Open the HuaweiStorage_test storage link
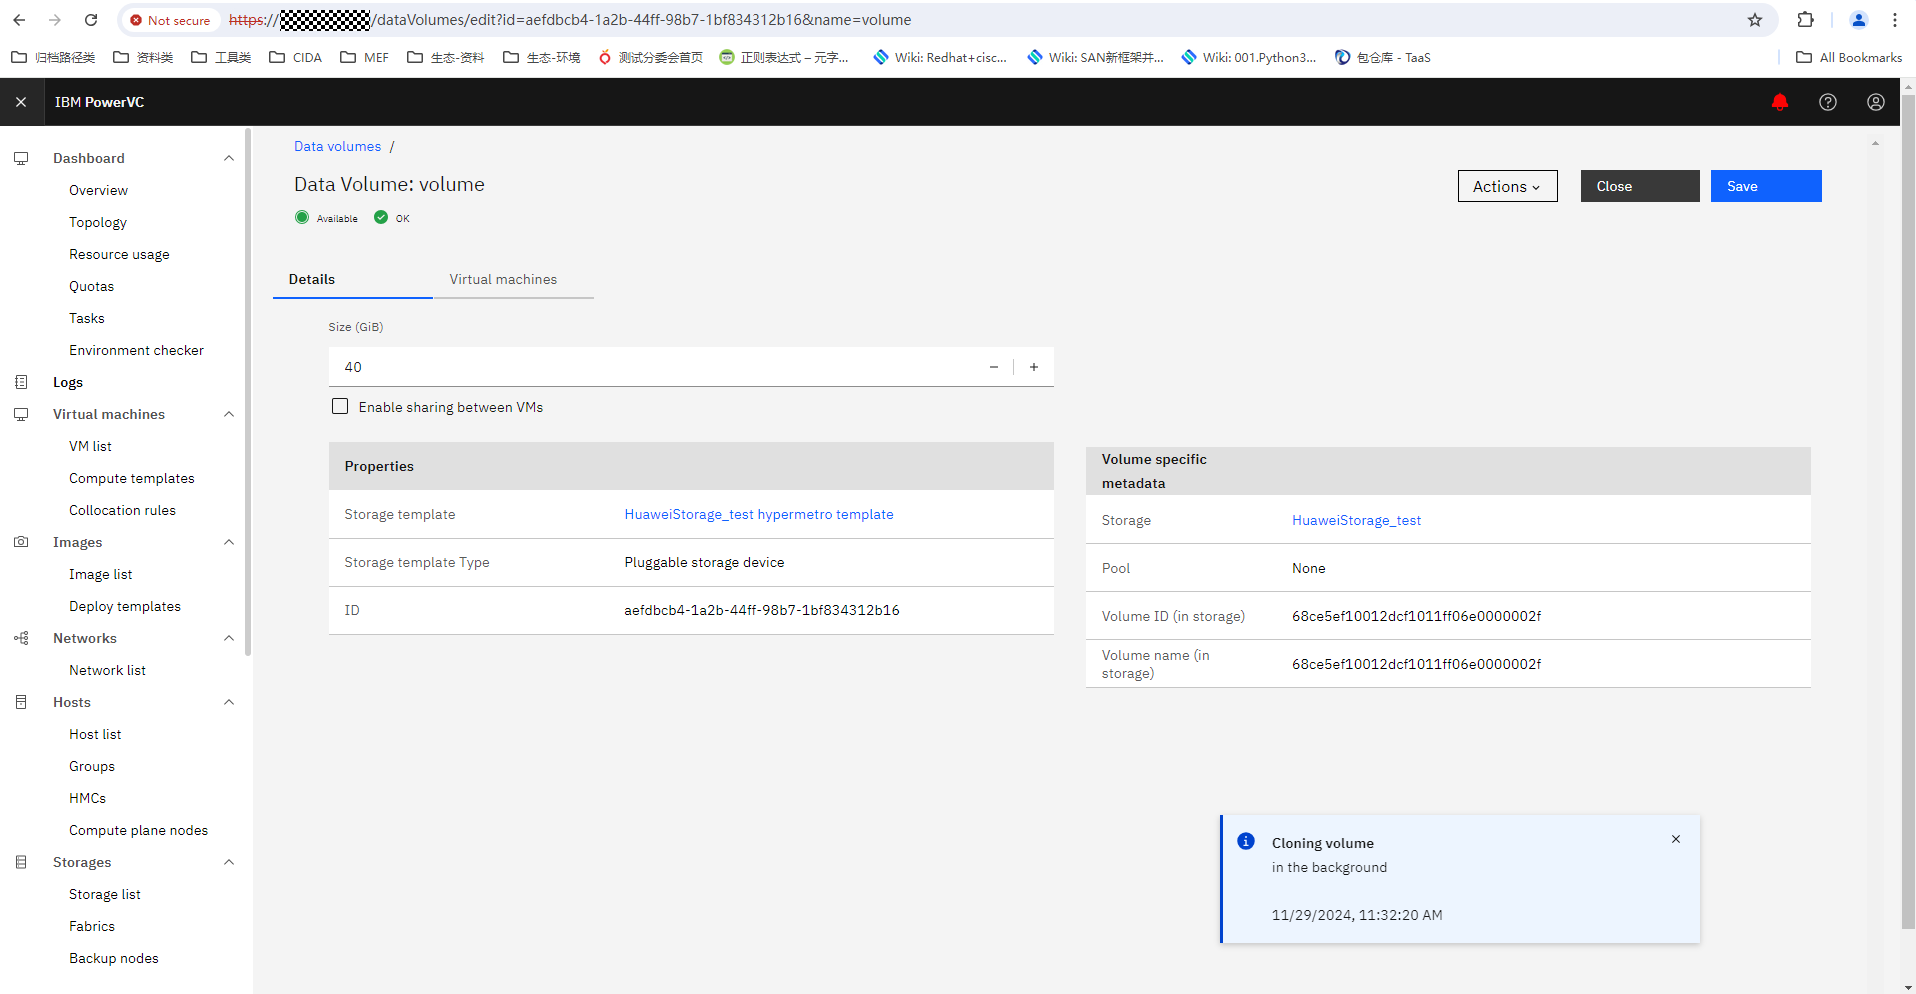Viewport: 1916px width, 994px height. (x=1356, y=520)
